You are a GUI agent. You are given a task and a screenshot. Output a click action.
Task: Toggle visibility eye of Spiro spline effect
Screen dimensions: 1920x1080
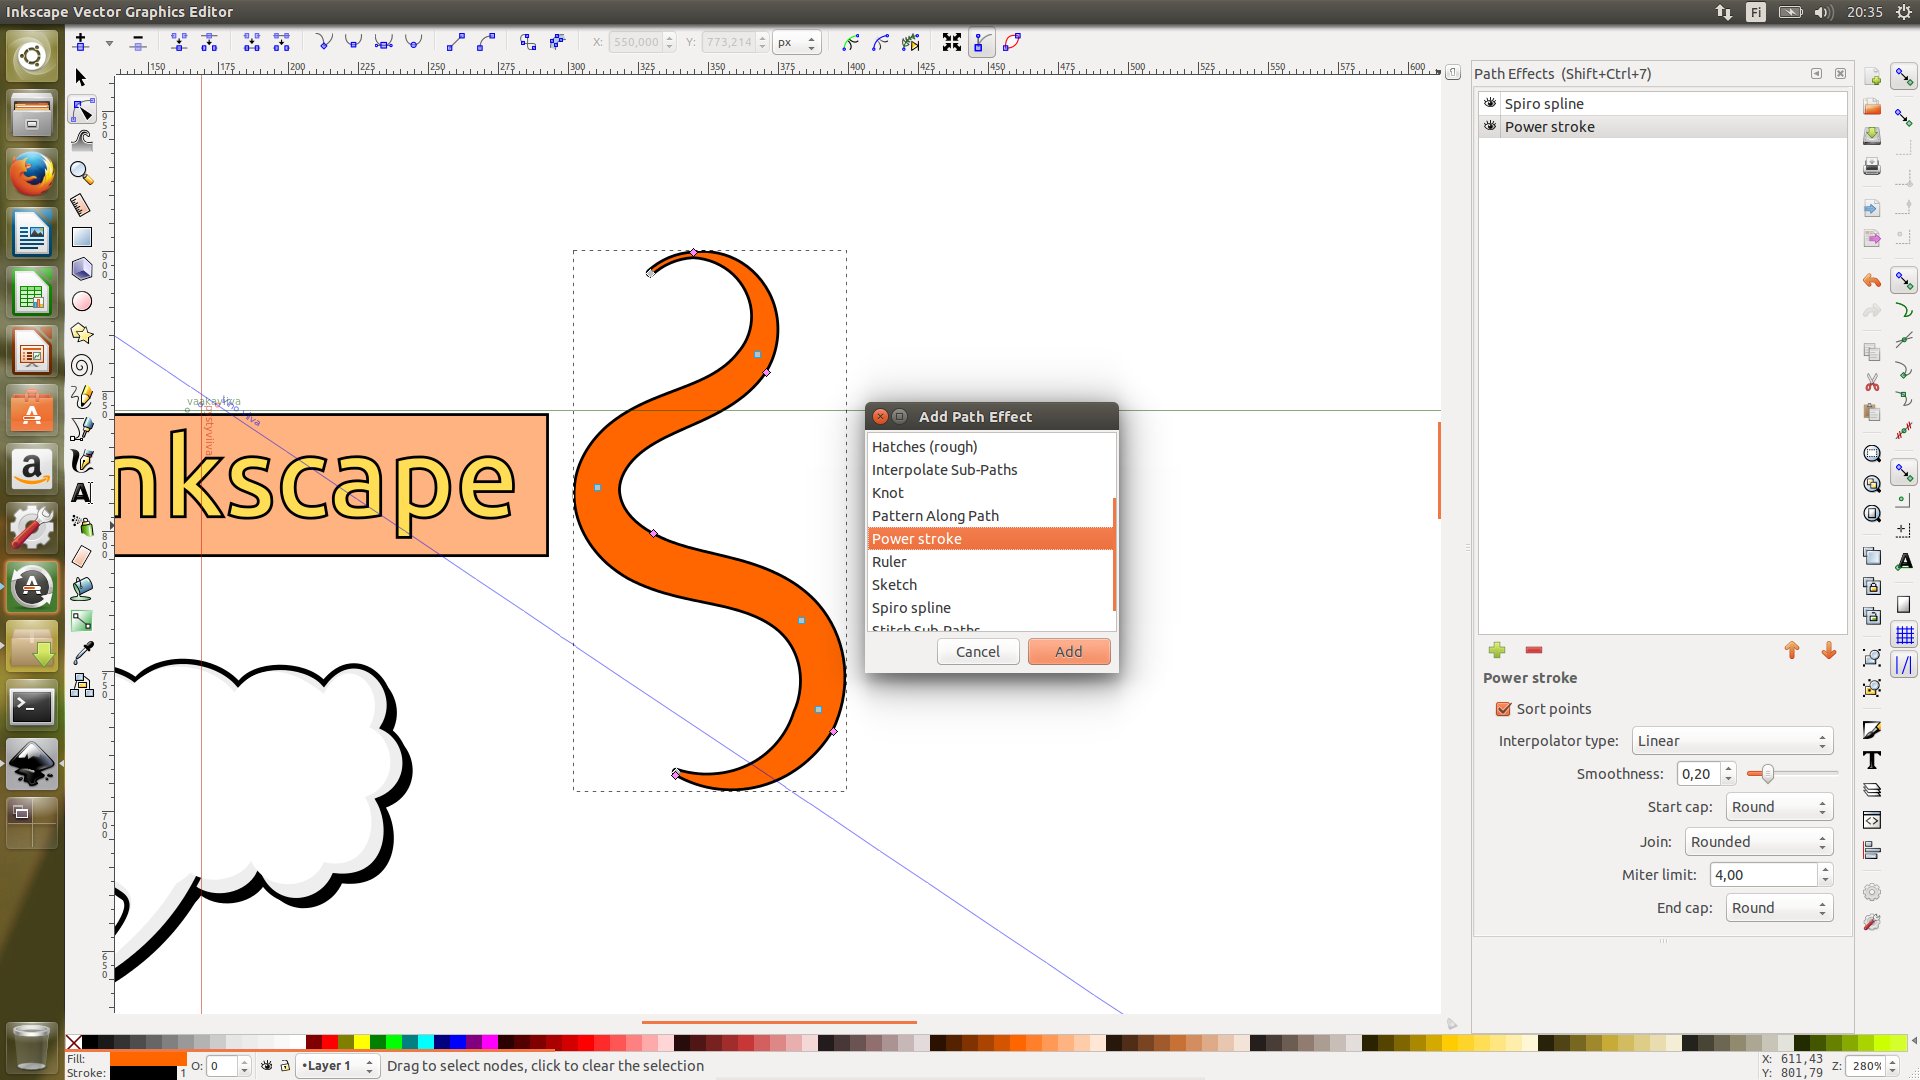(1490, 103)
